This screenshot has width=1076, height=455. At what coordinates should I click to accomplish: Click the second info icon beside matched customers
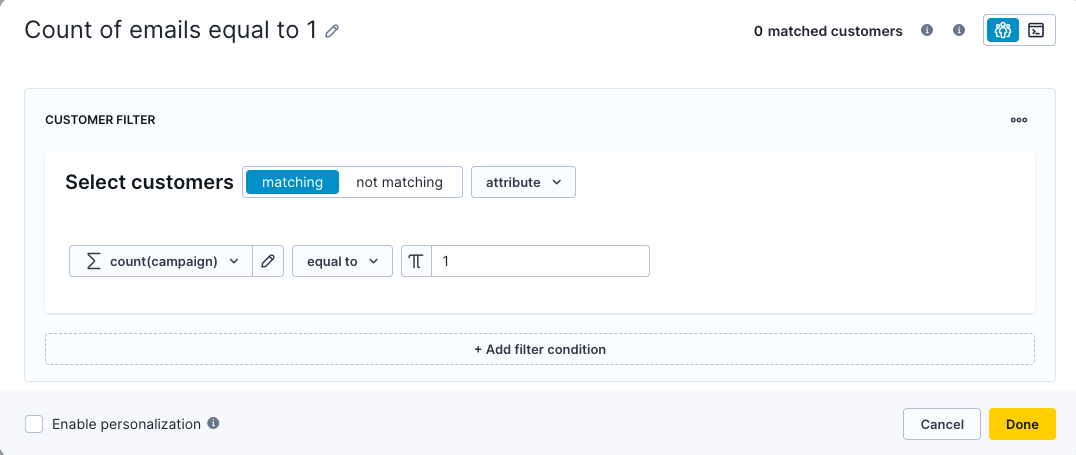tap(959, 30)
